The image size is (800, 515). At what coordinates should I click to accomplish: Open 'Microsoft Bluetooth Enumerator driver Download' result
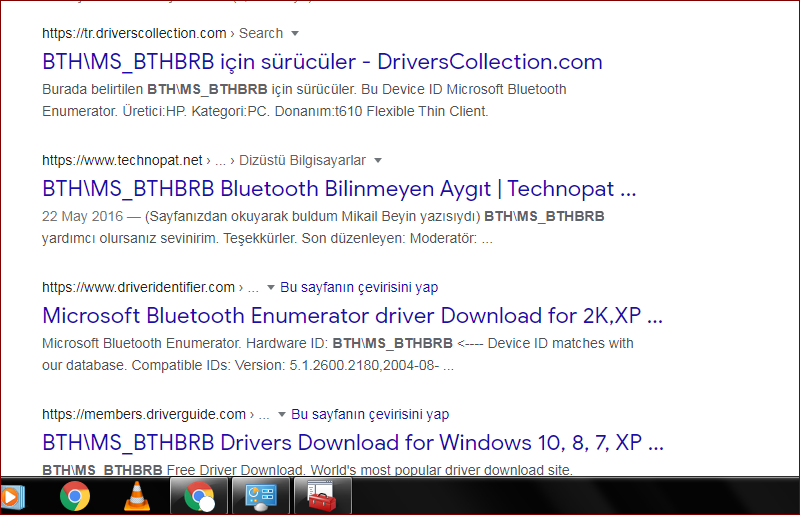tap(353, 316)
